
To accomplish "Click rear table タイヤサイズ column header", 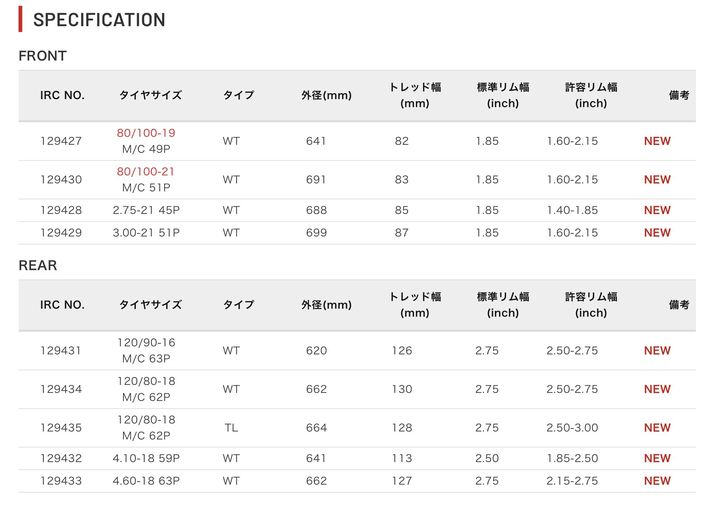I will click(x=151, y=305).
